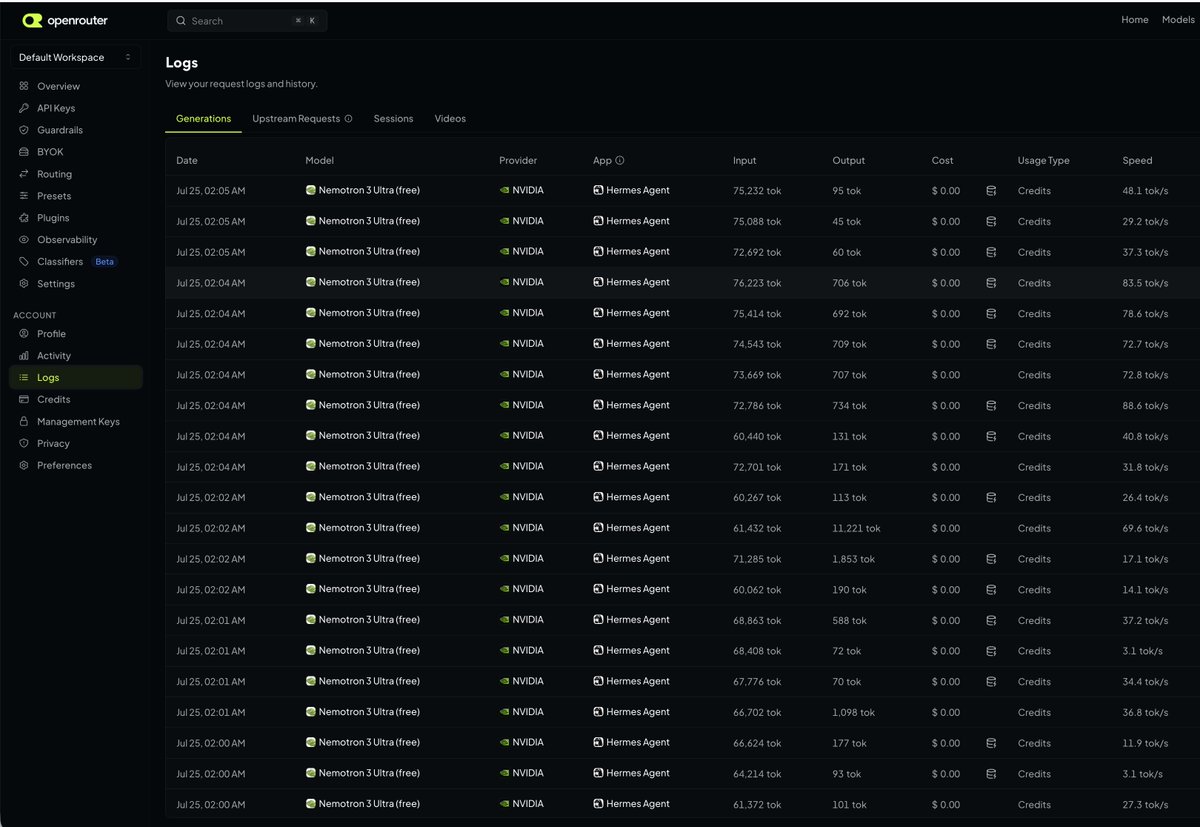Click the database icon in the 72,786 tok row
The width and height of the screenshot is (1200, 827).
click(x=991, y=406)
